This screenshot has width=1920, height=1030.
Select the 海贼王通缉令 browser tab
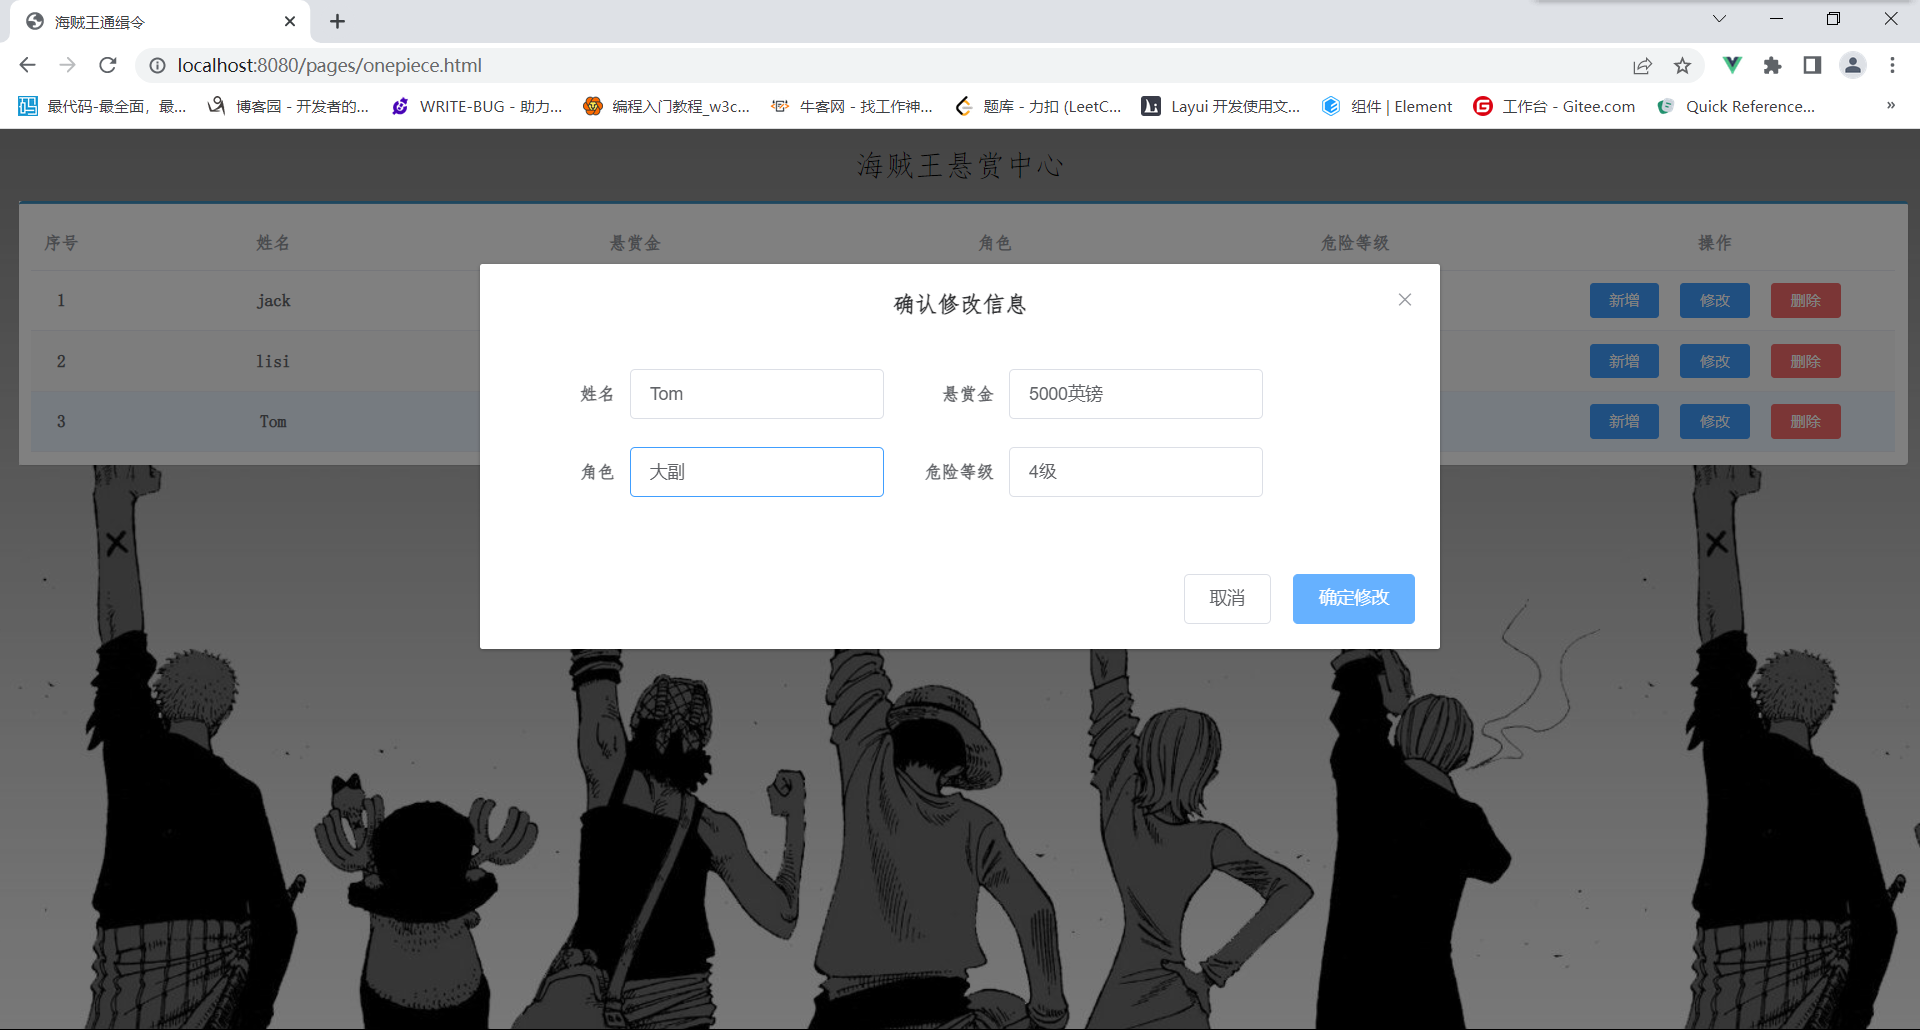[x=160, y=22]
